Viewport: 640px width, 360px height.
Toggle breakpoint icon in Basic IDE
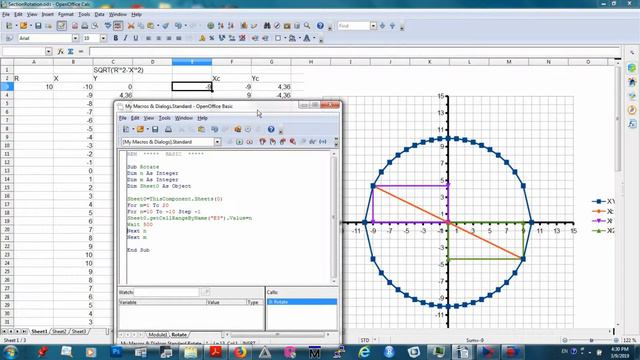point(293,142)
